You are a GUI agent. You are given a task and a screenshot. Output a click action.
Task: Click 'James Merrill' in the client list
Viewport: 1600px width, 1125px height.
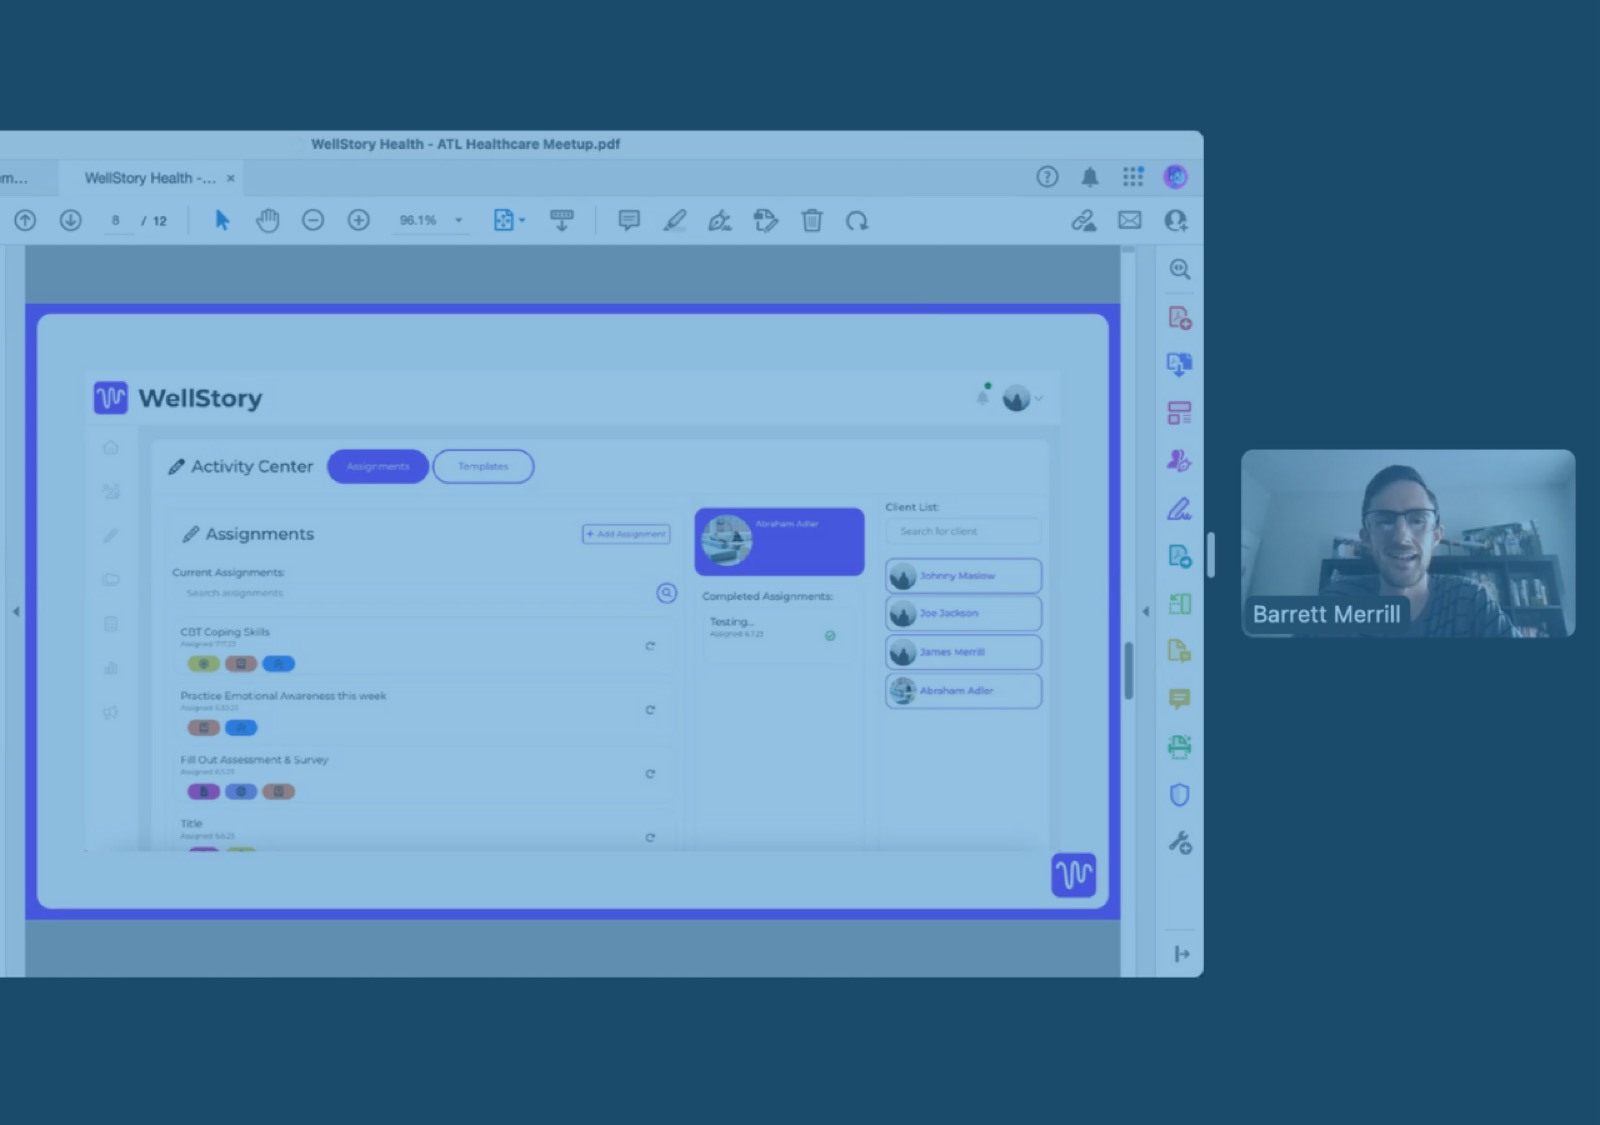963,652
